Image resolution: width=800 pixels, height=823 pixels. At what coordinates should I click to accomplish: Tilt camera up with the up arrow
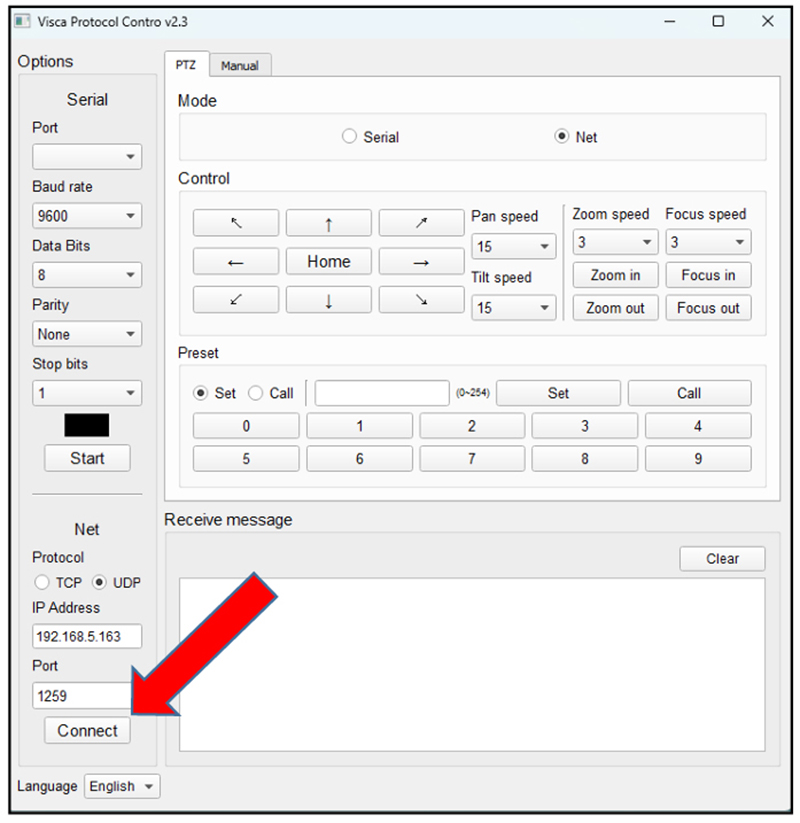coord(329,223)
